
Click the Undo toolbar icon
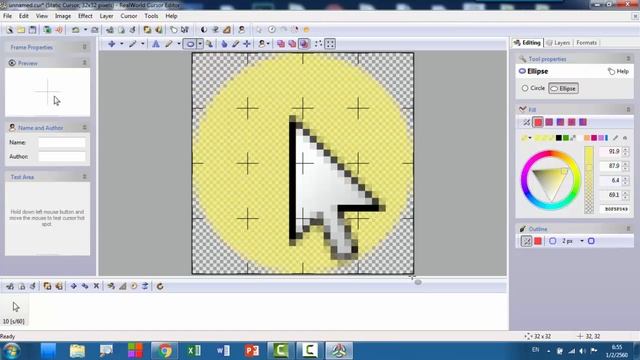coord(76,30)
